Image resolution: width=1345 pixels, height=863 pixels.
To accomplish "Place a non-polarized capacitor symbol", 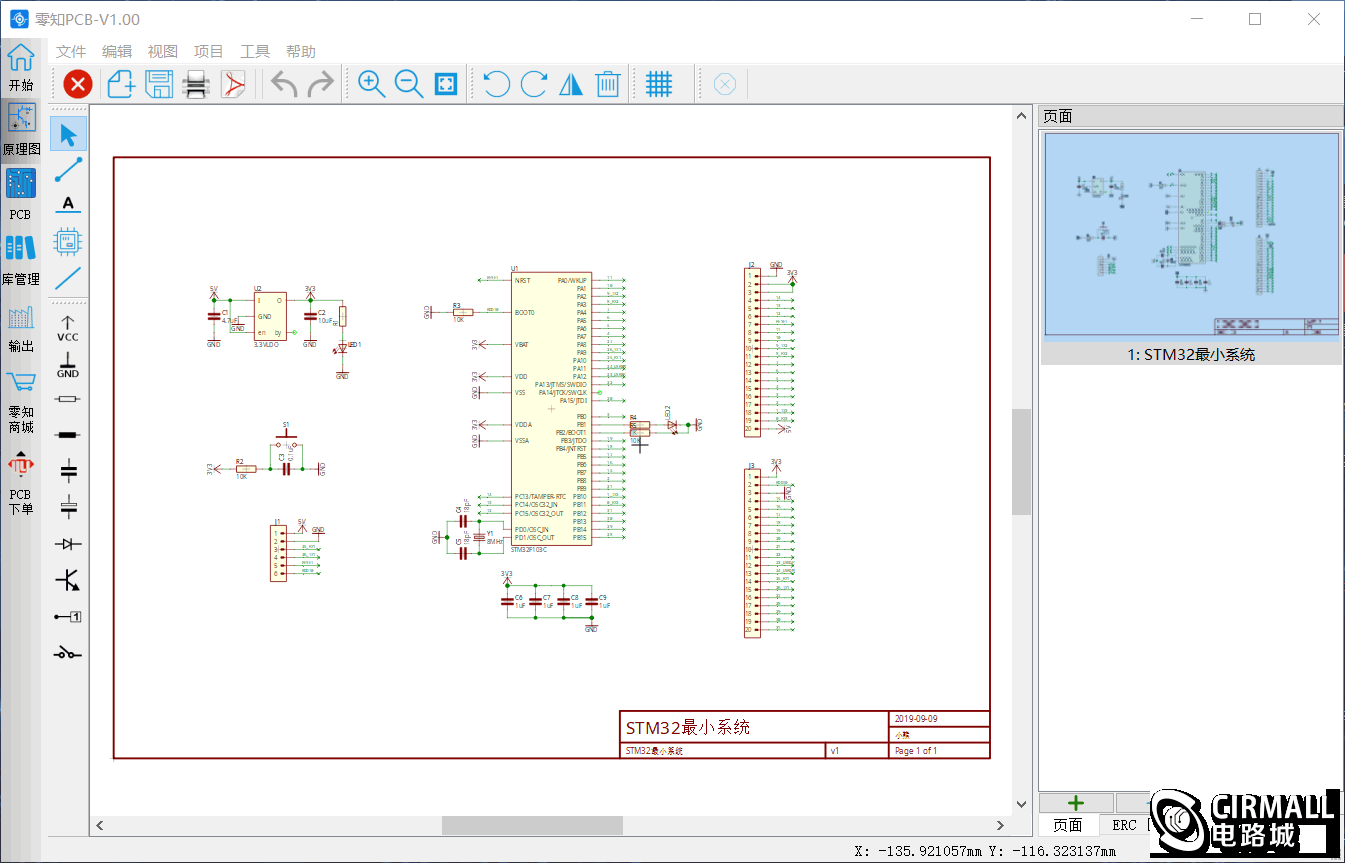I will 68,470.
